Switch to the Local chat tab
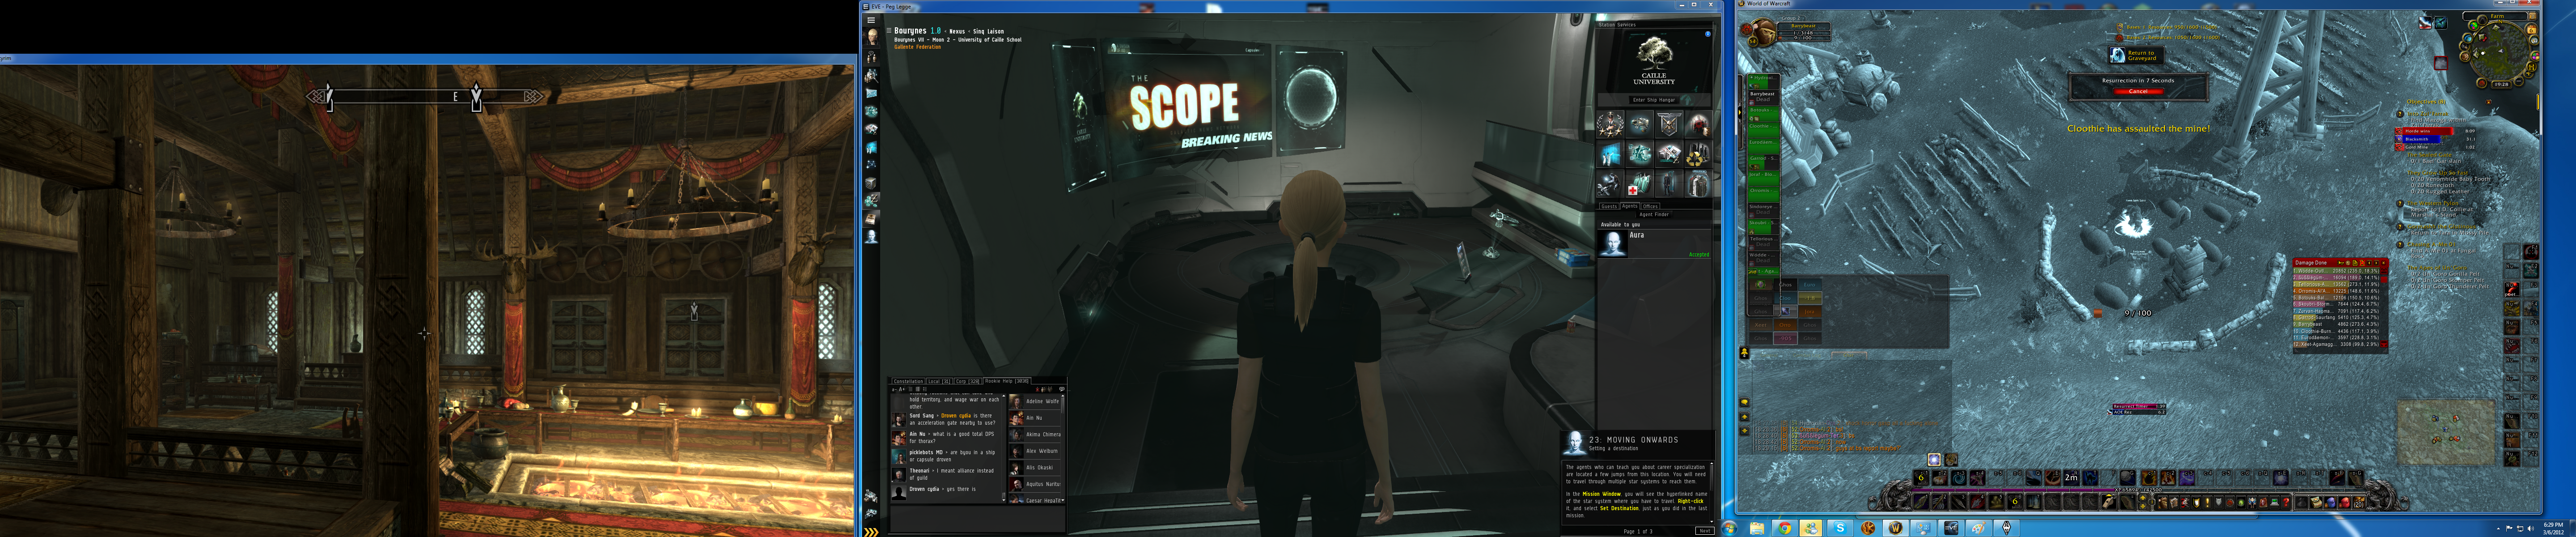The height and width of the screenshot is (537, 2576). pos(939,381)
